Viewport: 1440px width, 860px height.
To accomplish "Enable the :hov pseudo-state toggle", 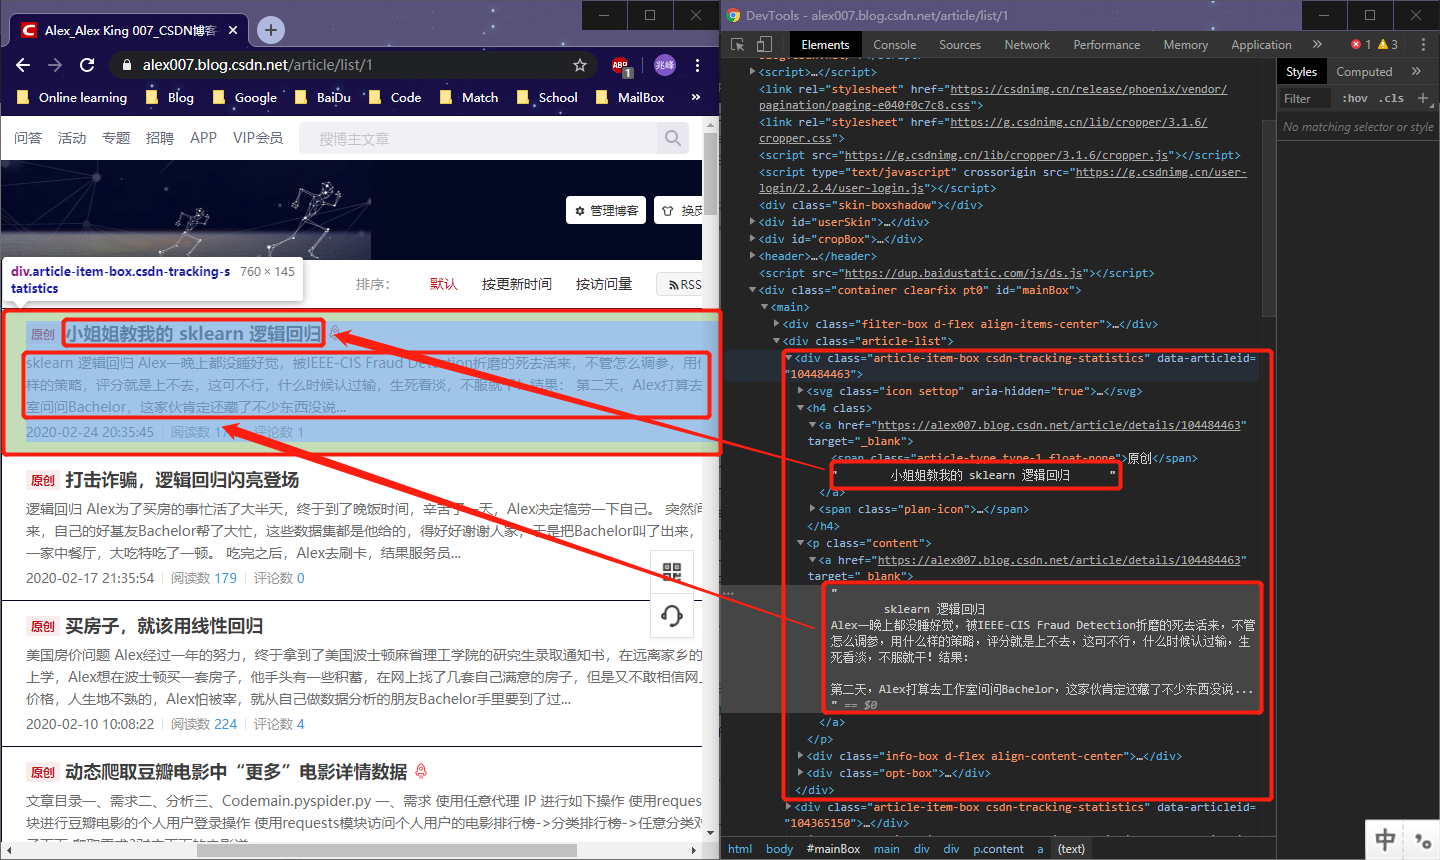I will 1355,97.
